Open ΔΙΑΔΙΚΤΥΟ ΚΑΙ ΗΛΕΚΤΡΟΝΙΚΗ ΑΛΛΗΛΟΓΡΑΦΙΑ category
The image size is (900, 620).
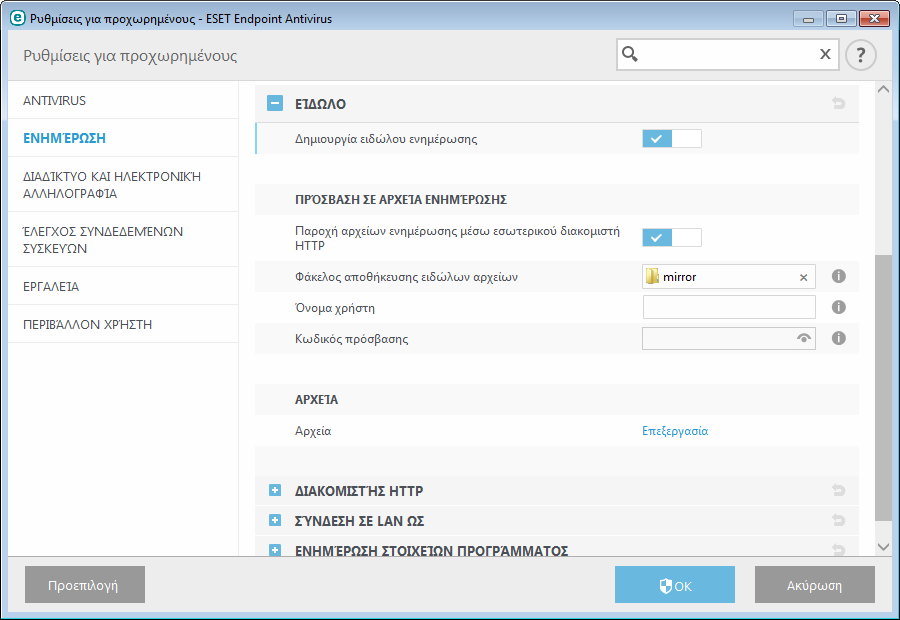coord(123,184)
